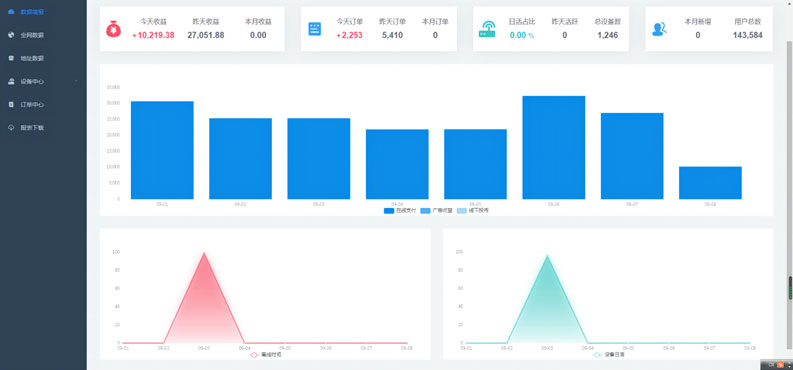
Task: Click the blue order list icon
Action: tap(315, 29)
